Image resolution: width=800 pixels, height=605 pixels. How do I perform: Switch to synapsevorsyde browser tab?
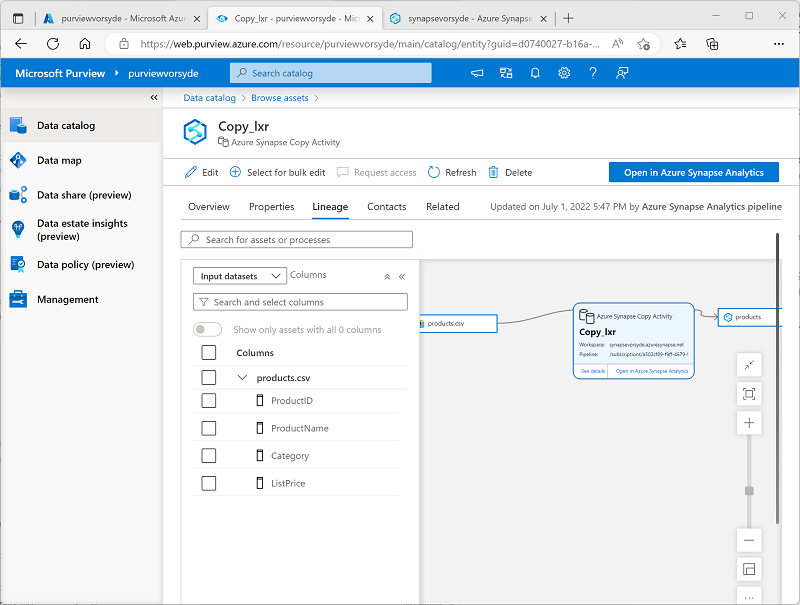pyautogui.click(x=468, y=18)
